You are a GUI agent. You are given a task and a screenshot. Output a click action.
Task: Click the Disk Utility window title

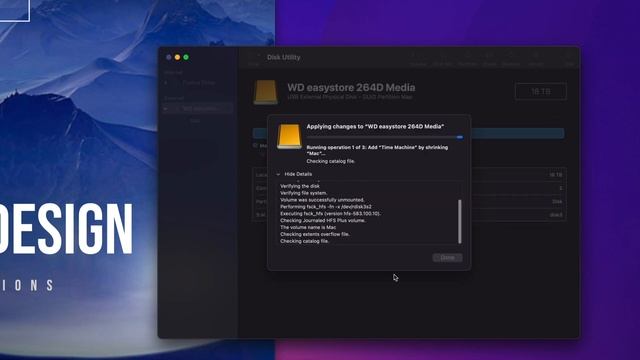point(284,58)
